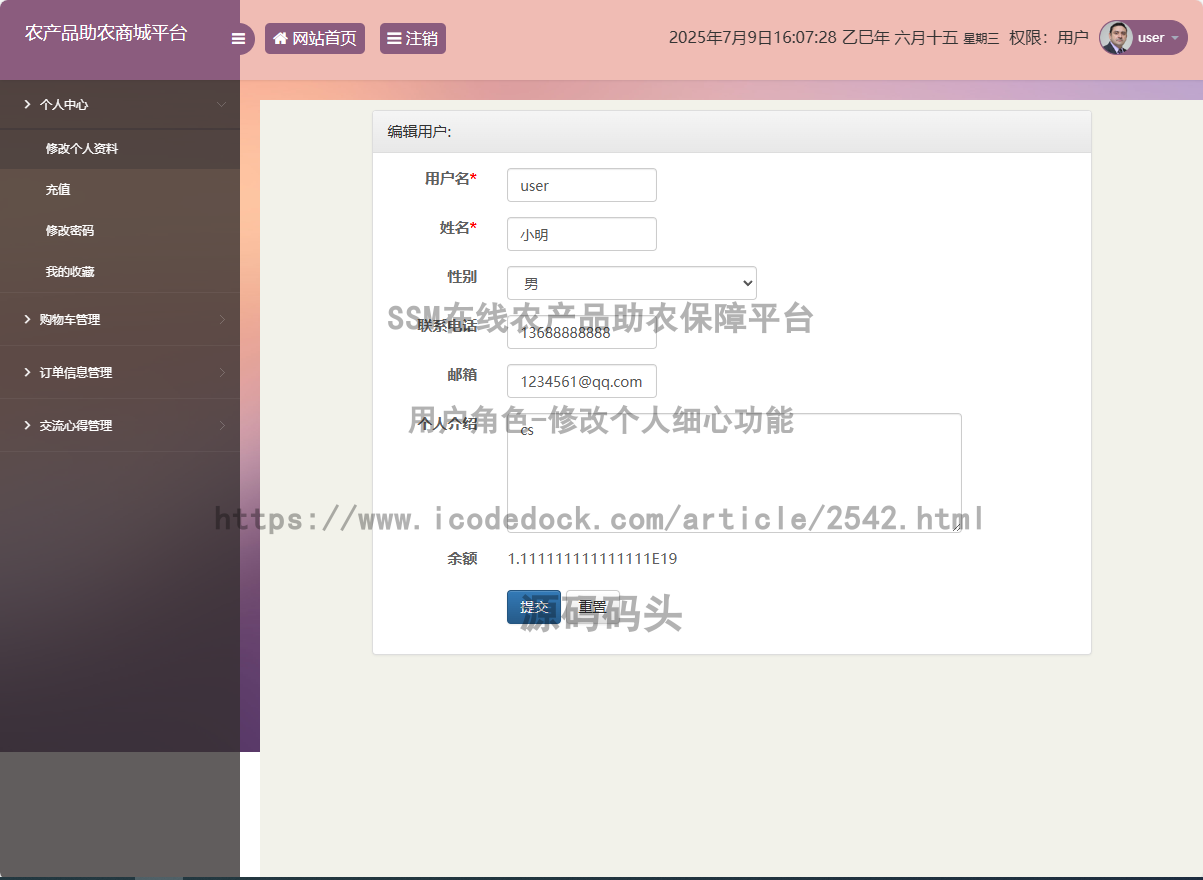Screen dimensions: 1203x880
Task: Click the chevron icon before 购物车管理
Action: click(27, 319)
